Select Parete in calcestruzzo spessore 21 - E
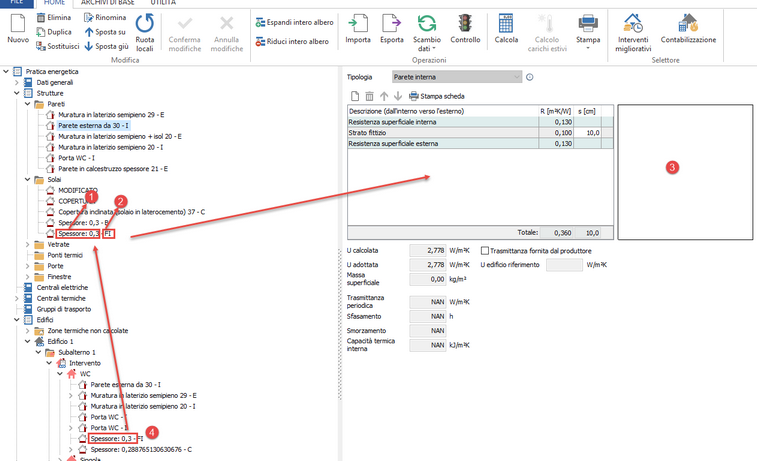 (113, 169)
